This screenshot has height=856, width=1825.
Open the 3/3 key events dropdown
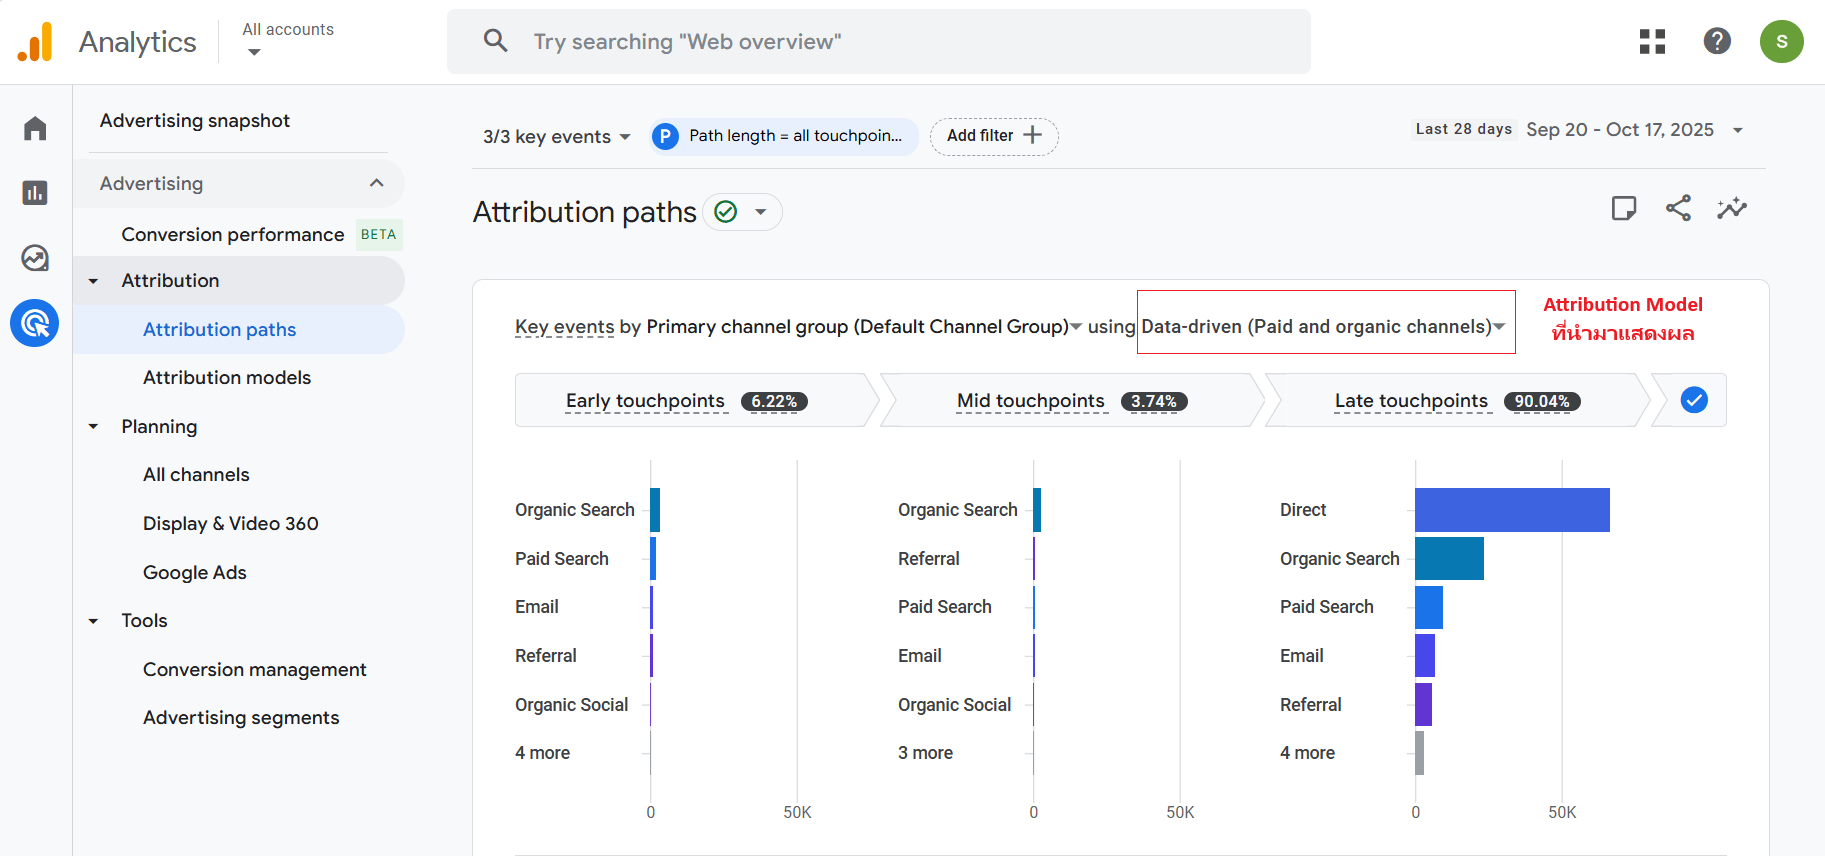pos(556,137)
